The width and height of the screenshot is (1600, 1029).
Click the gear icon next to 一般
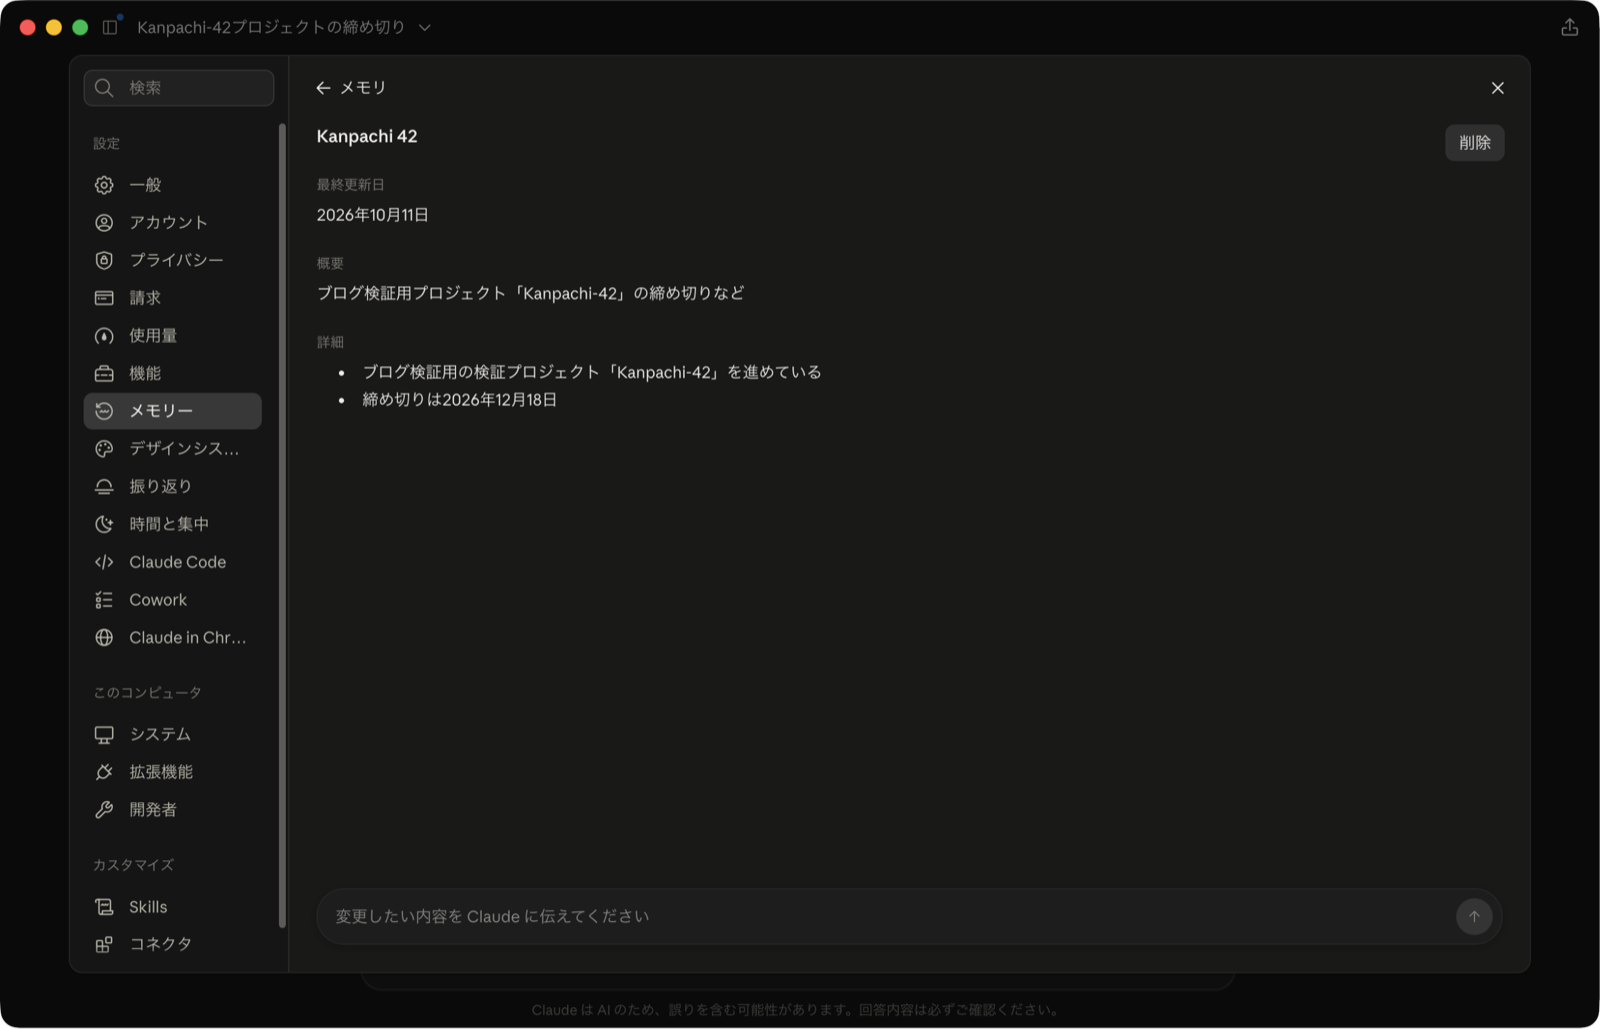(x=104, y=185)
